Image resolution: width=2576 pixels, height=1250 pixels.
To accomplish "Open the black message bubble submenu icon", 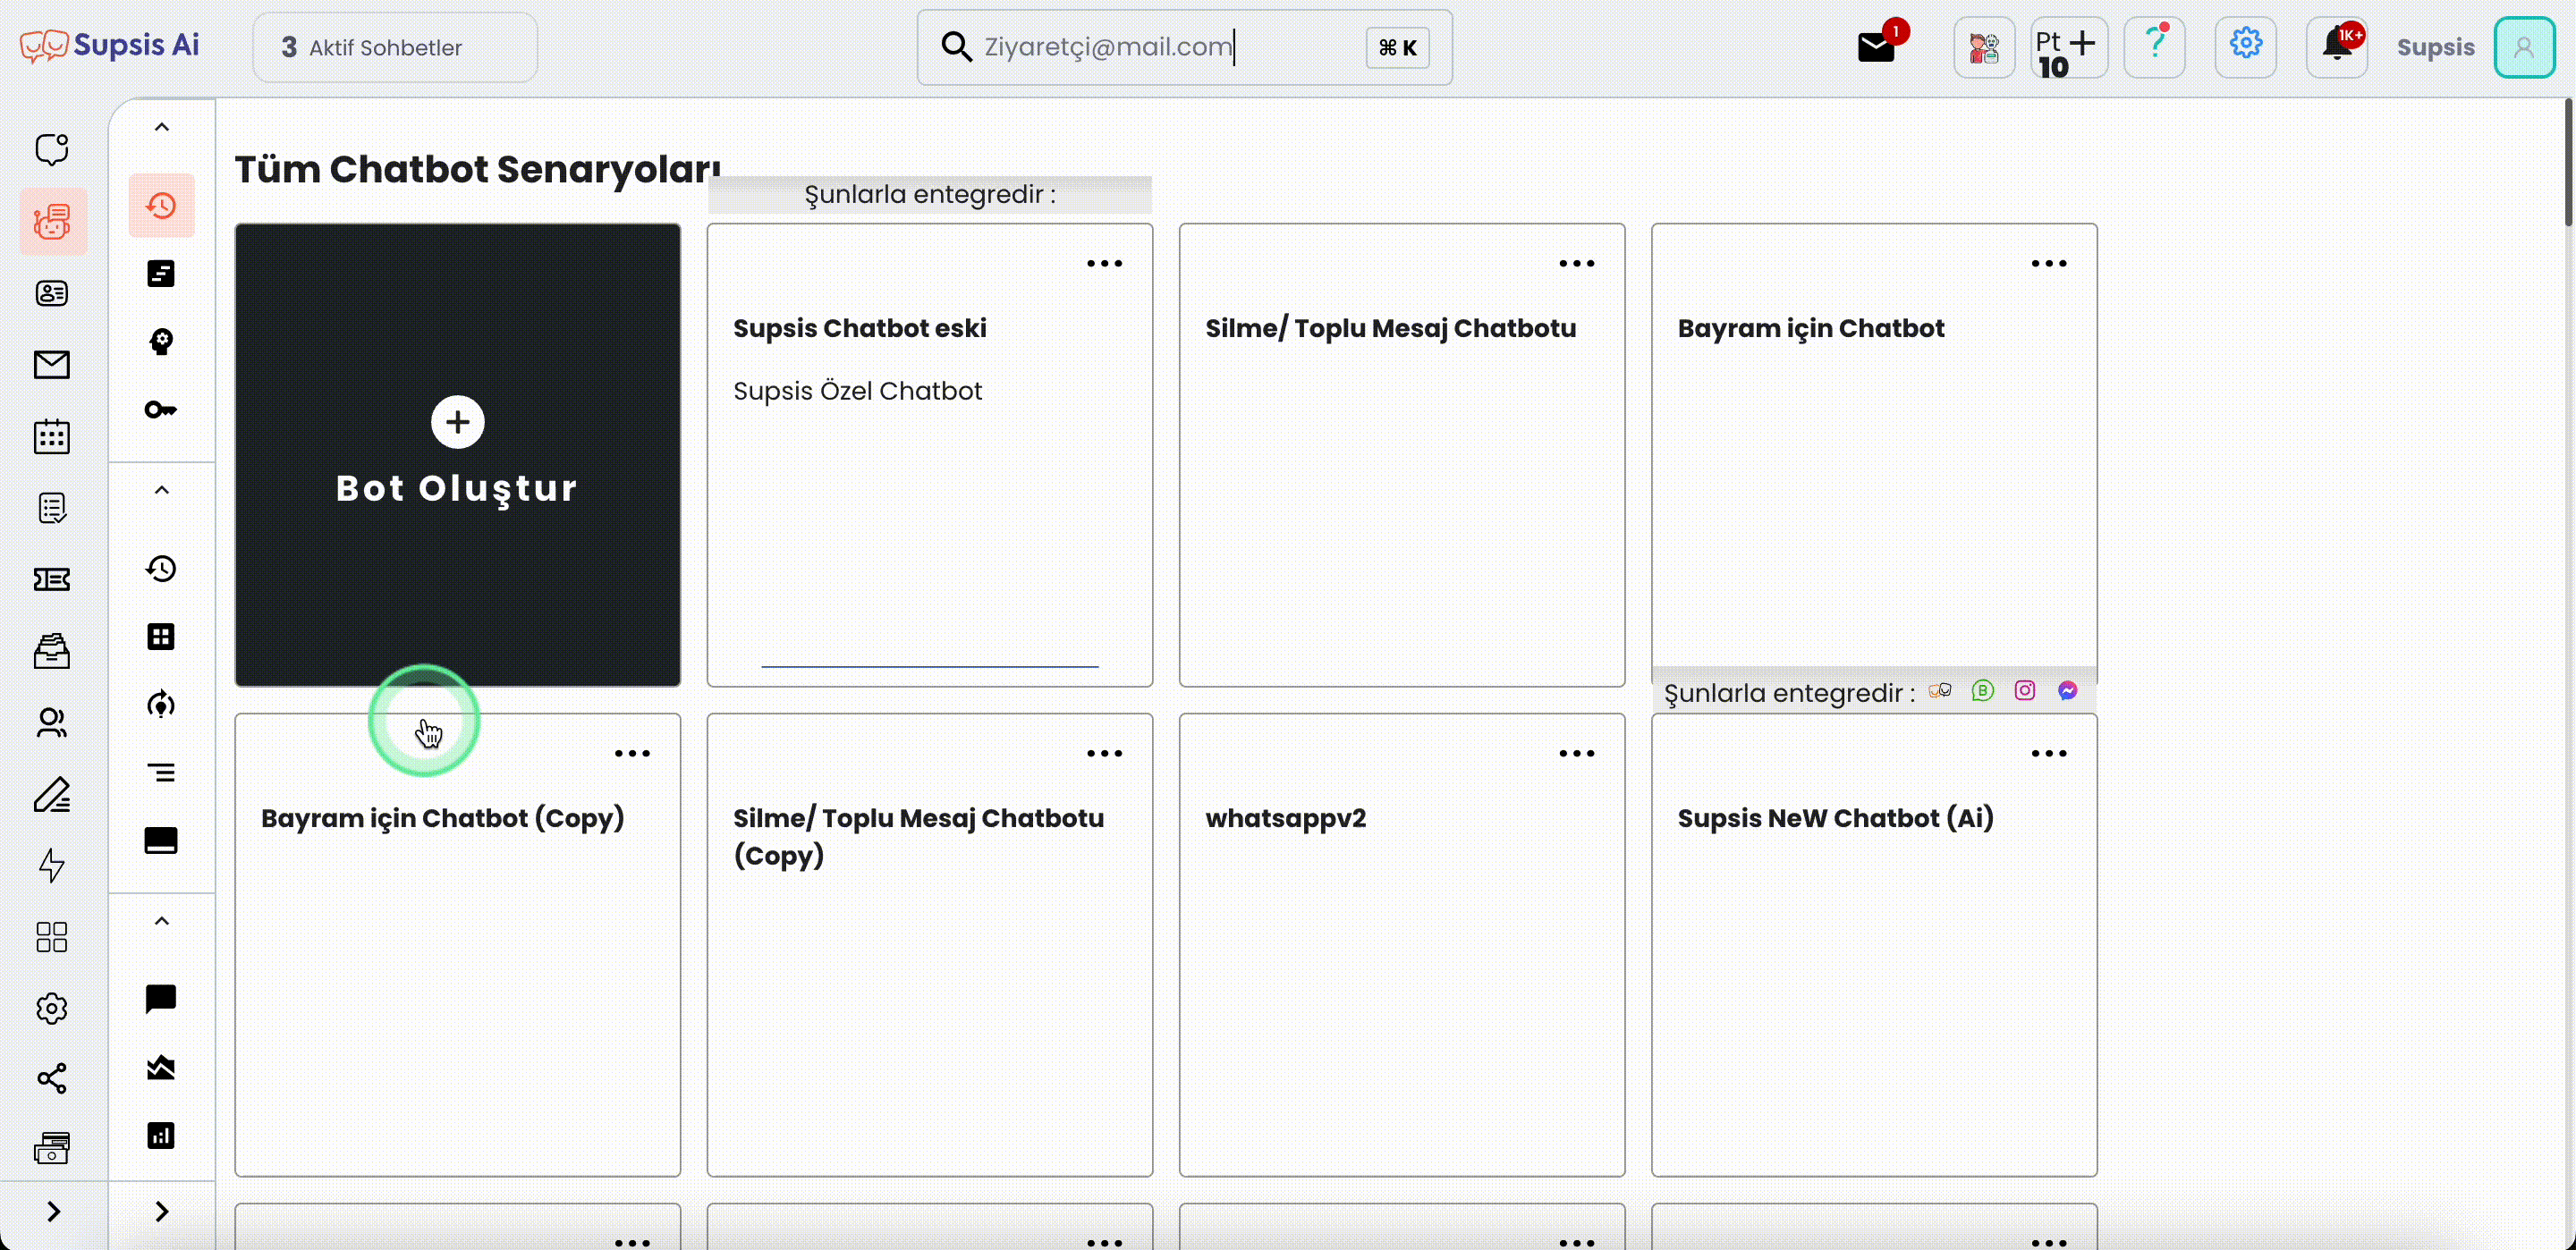I will pyautogui.click(x=161, y=999).
